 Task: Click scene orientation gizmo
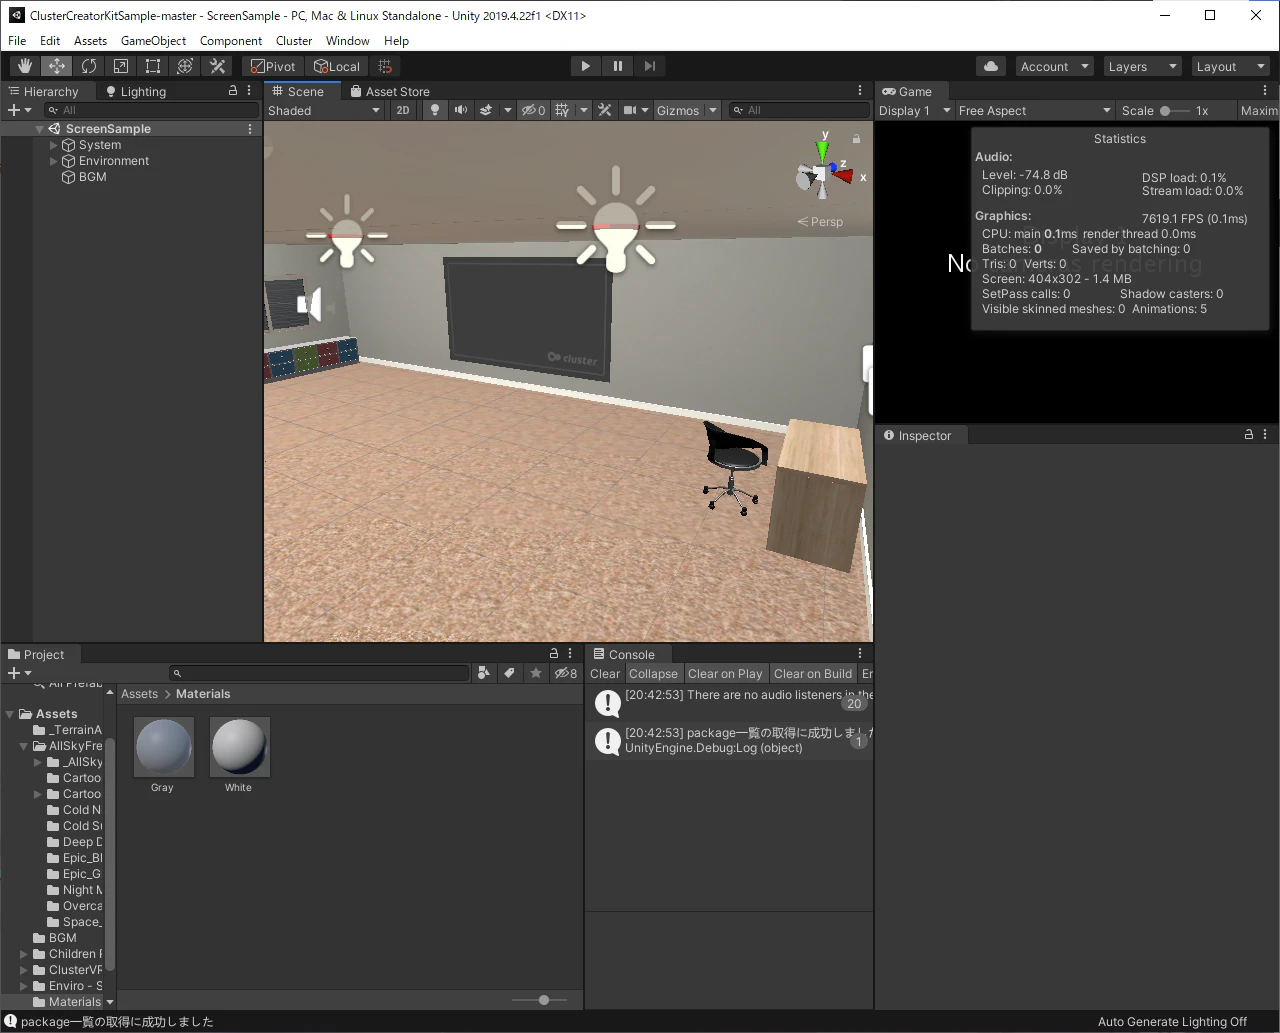point(823,175)
